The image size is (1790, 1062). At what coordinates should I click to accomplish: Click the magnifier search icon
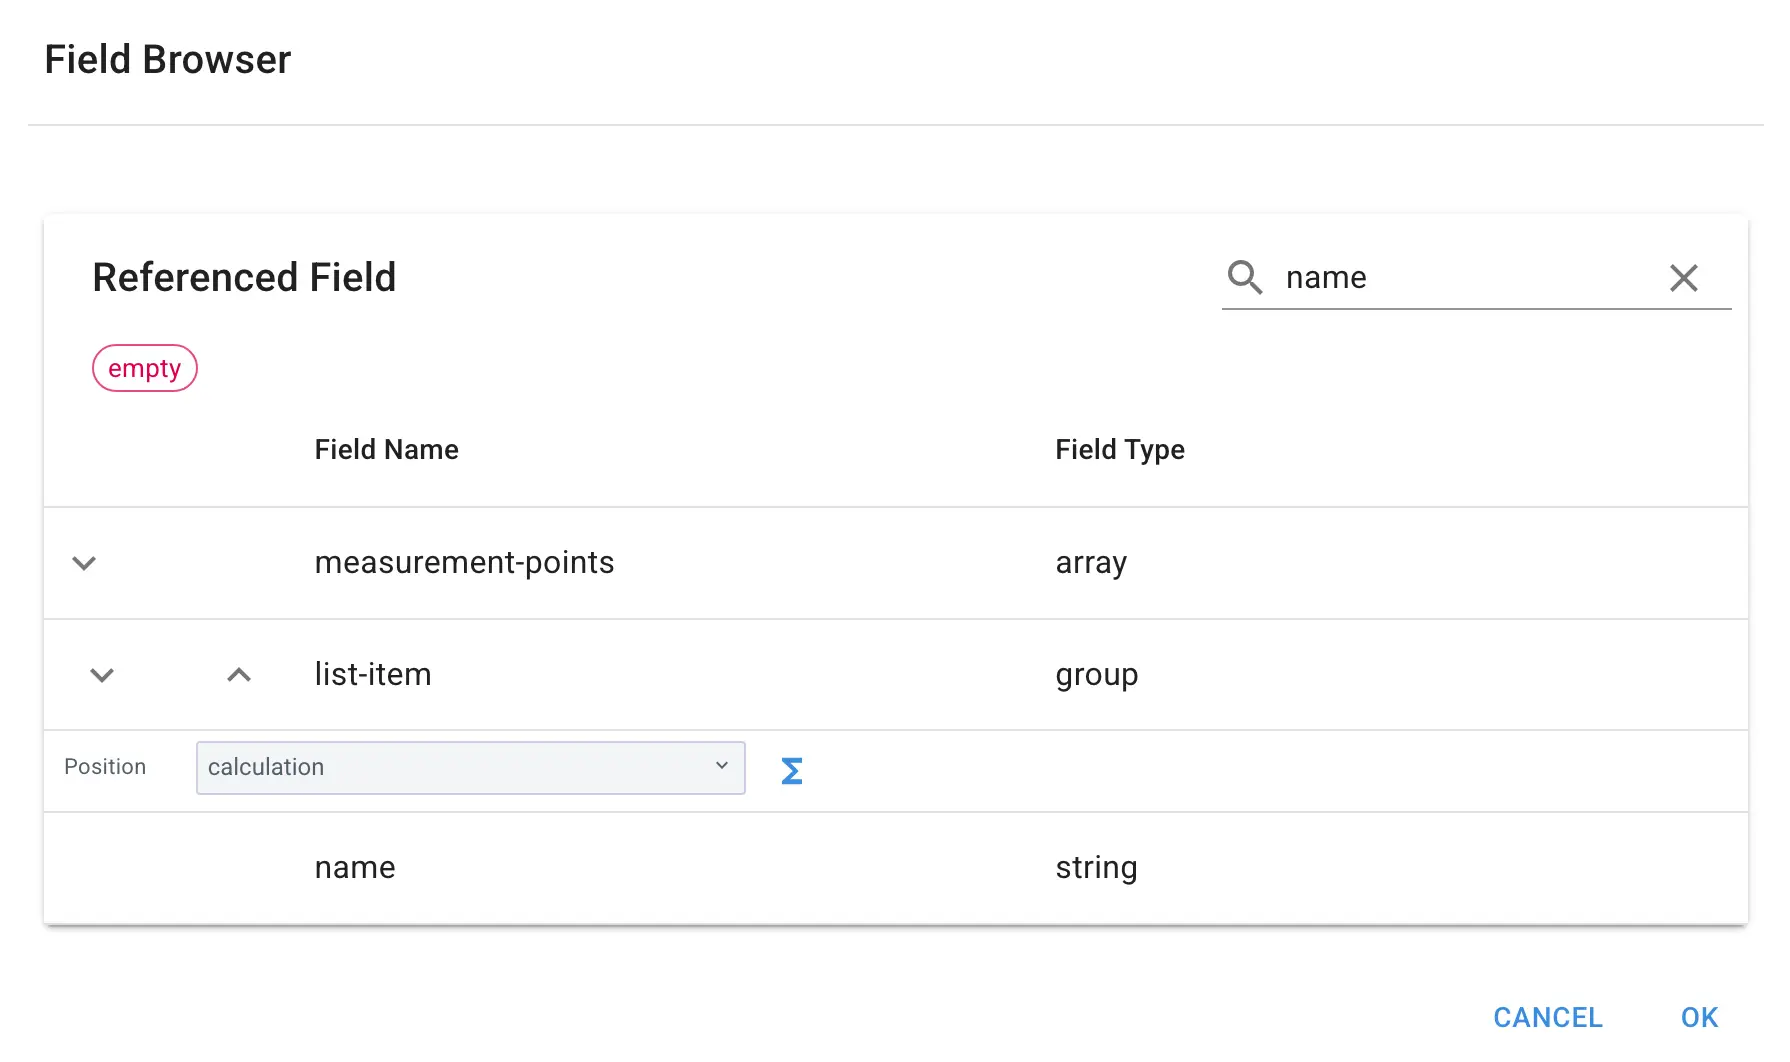[x=1245, y=277]
